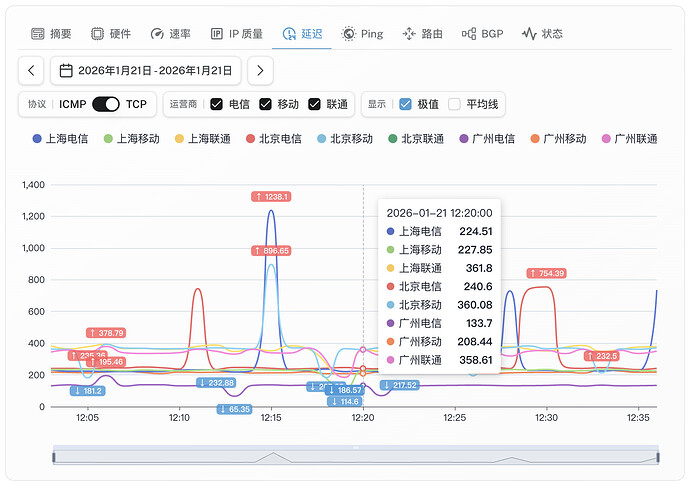690x486 pixels.
Task: Toggle 北京联通 legend series
Action: (x=416, y=139)
